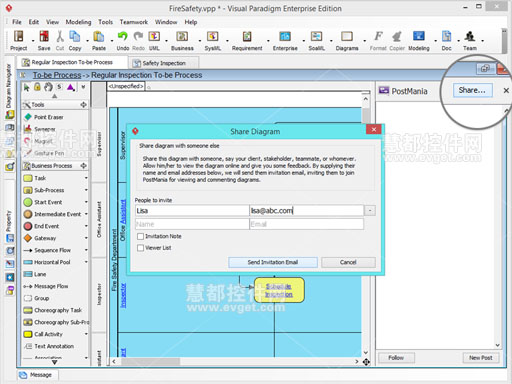Viewport: 512px width, 384px height.
Task: Open the Requirement toolbar icon
Action: coord(247,36)
